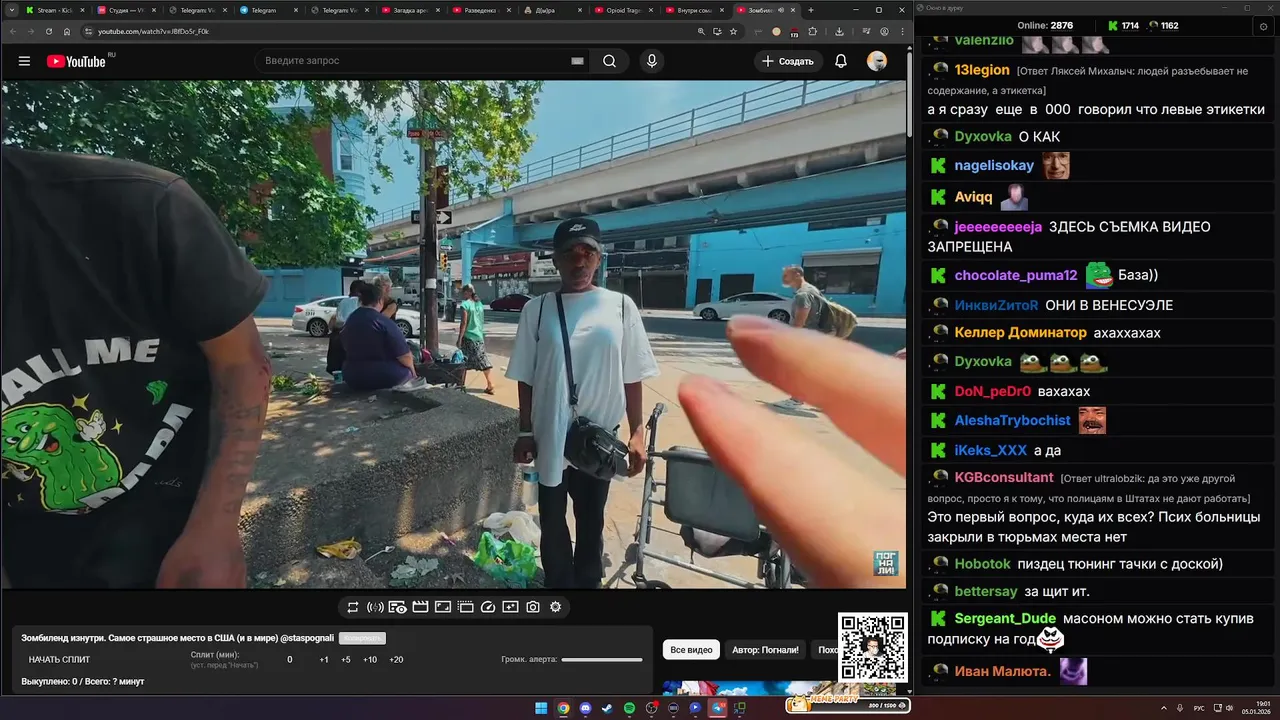Click username 'chocolate_puma12' in chat

(1016, 275)
